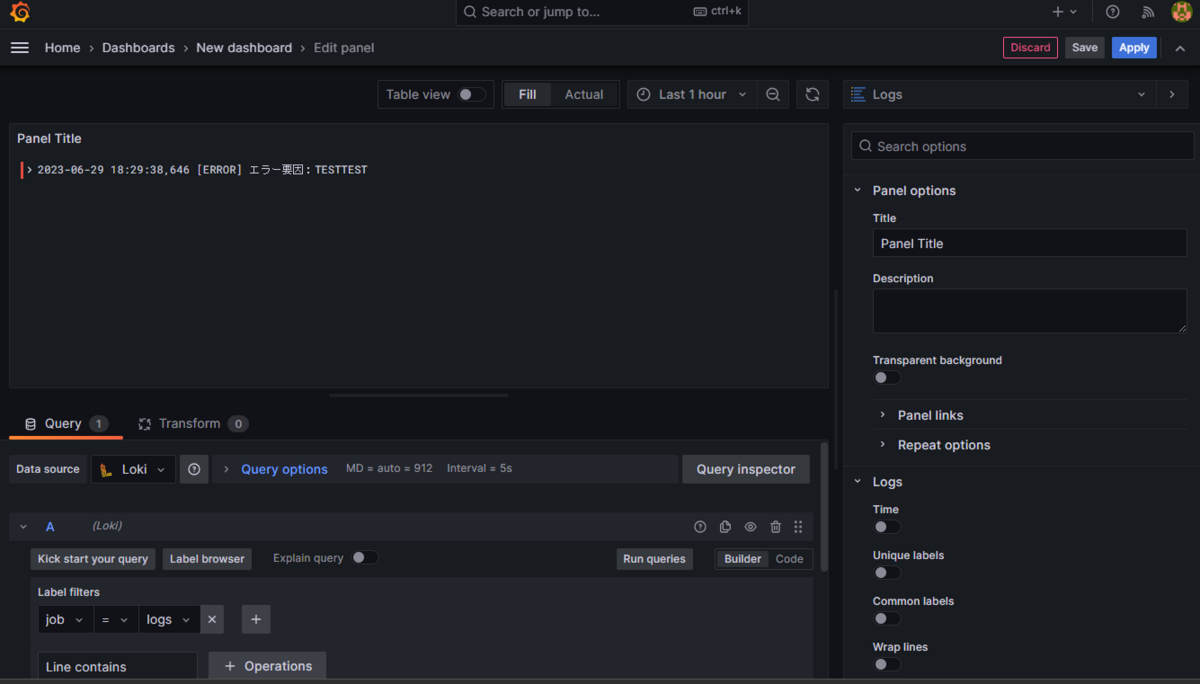Expand the ERROR log line

coord(30,170)
